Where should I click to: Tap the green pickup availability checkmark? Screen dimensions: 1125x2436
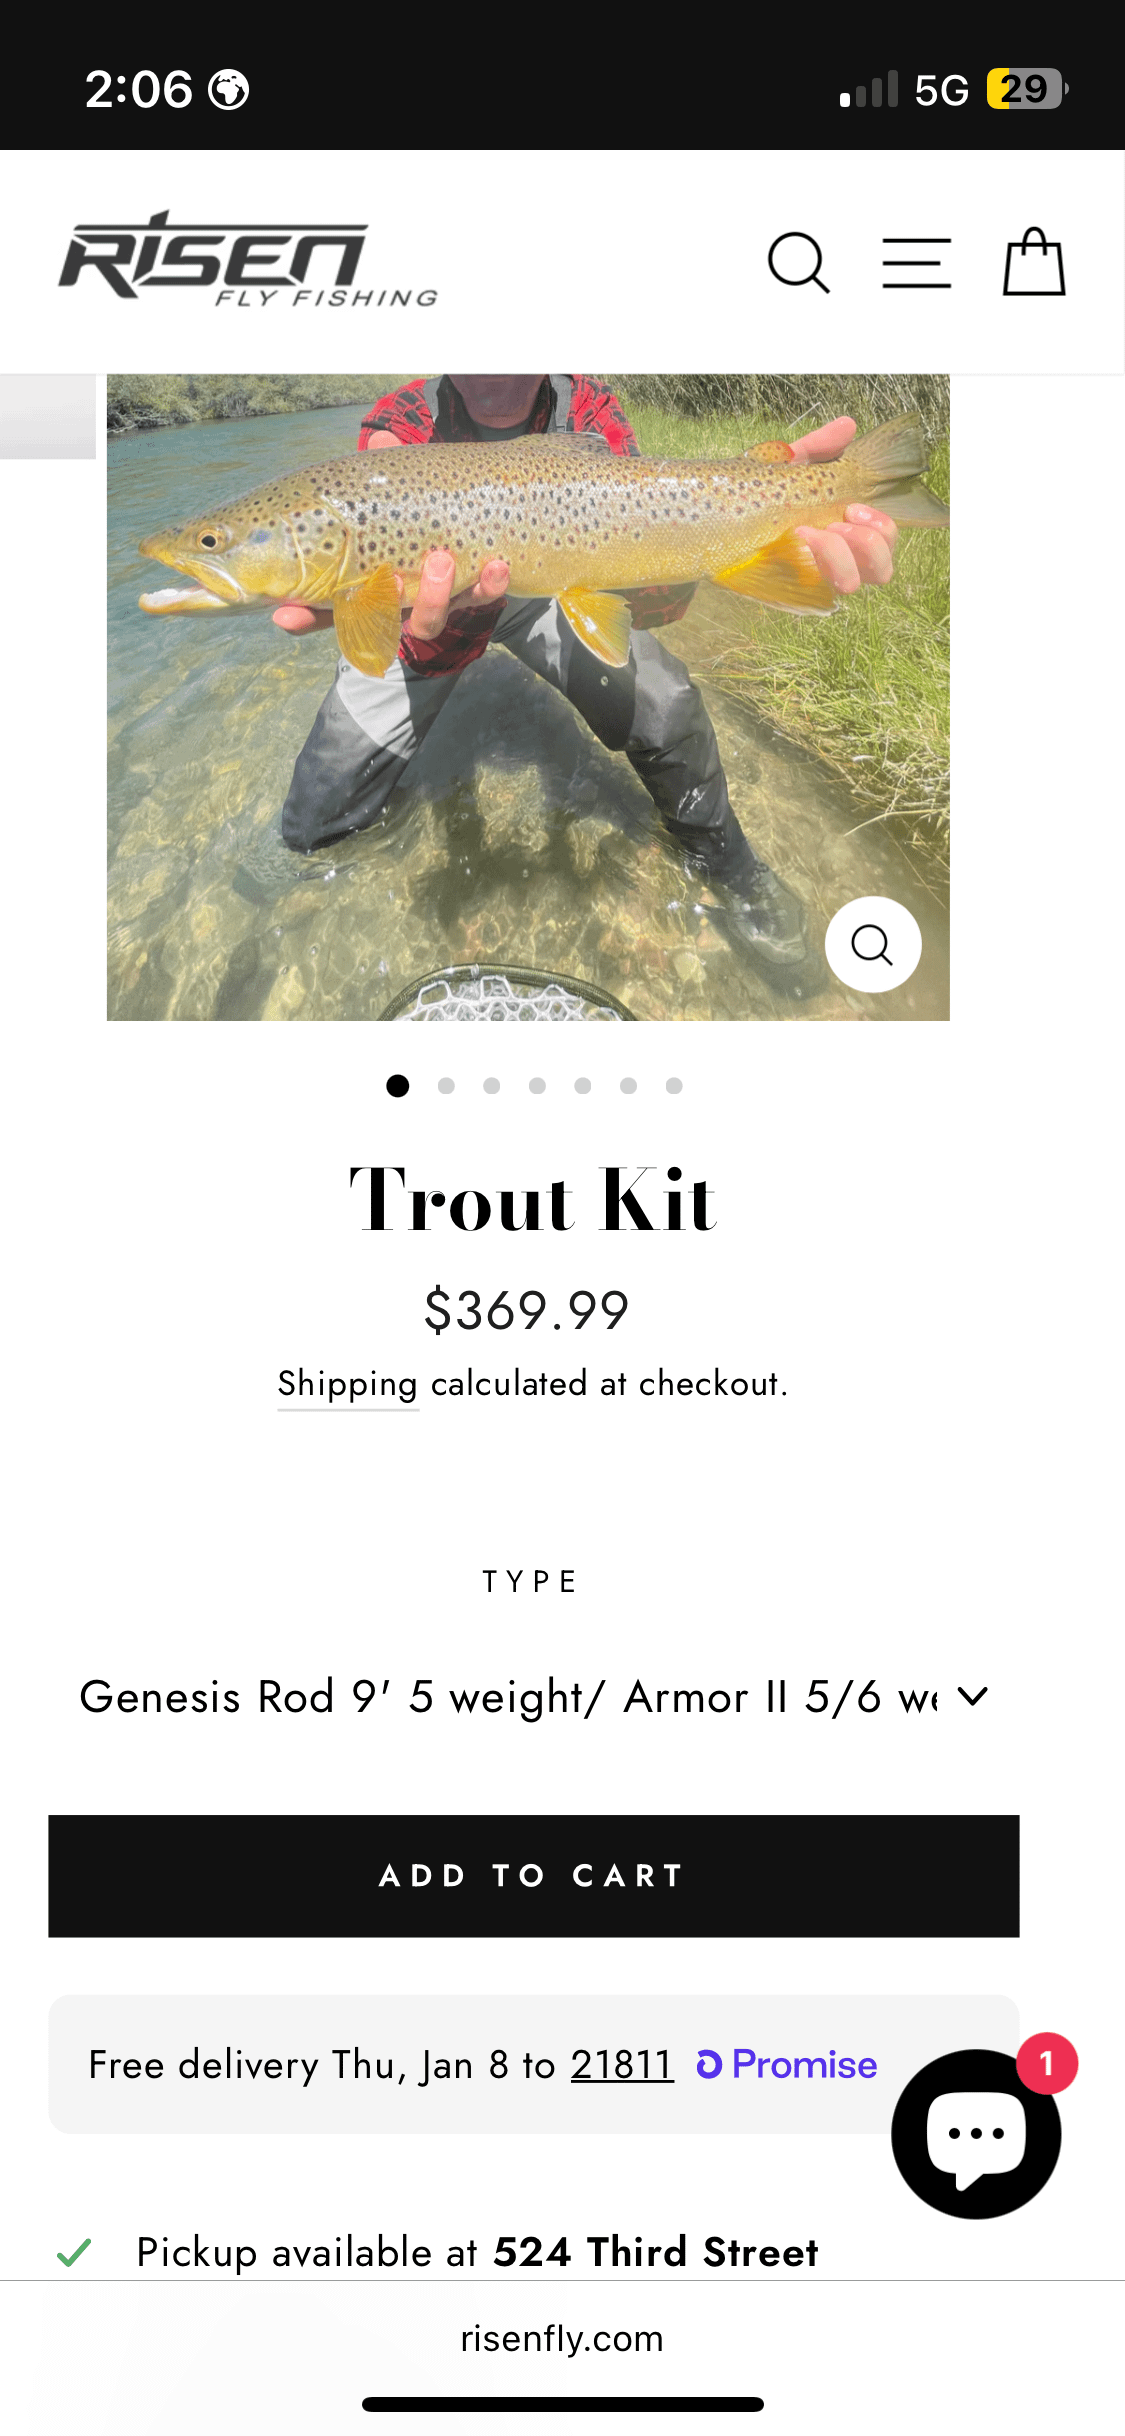click(x=74, y=2252)
